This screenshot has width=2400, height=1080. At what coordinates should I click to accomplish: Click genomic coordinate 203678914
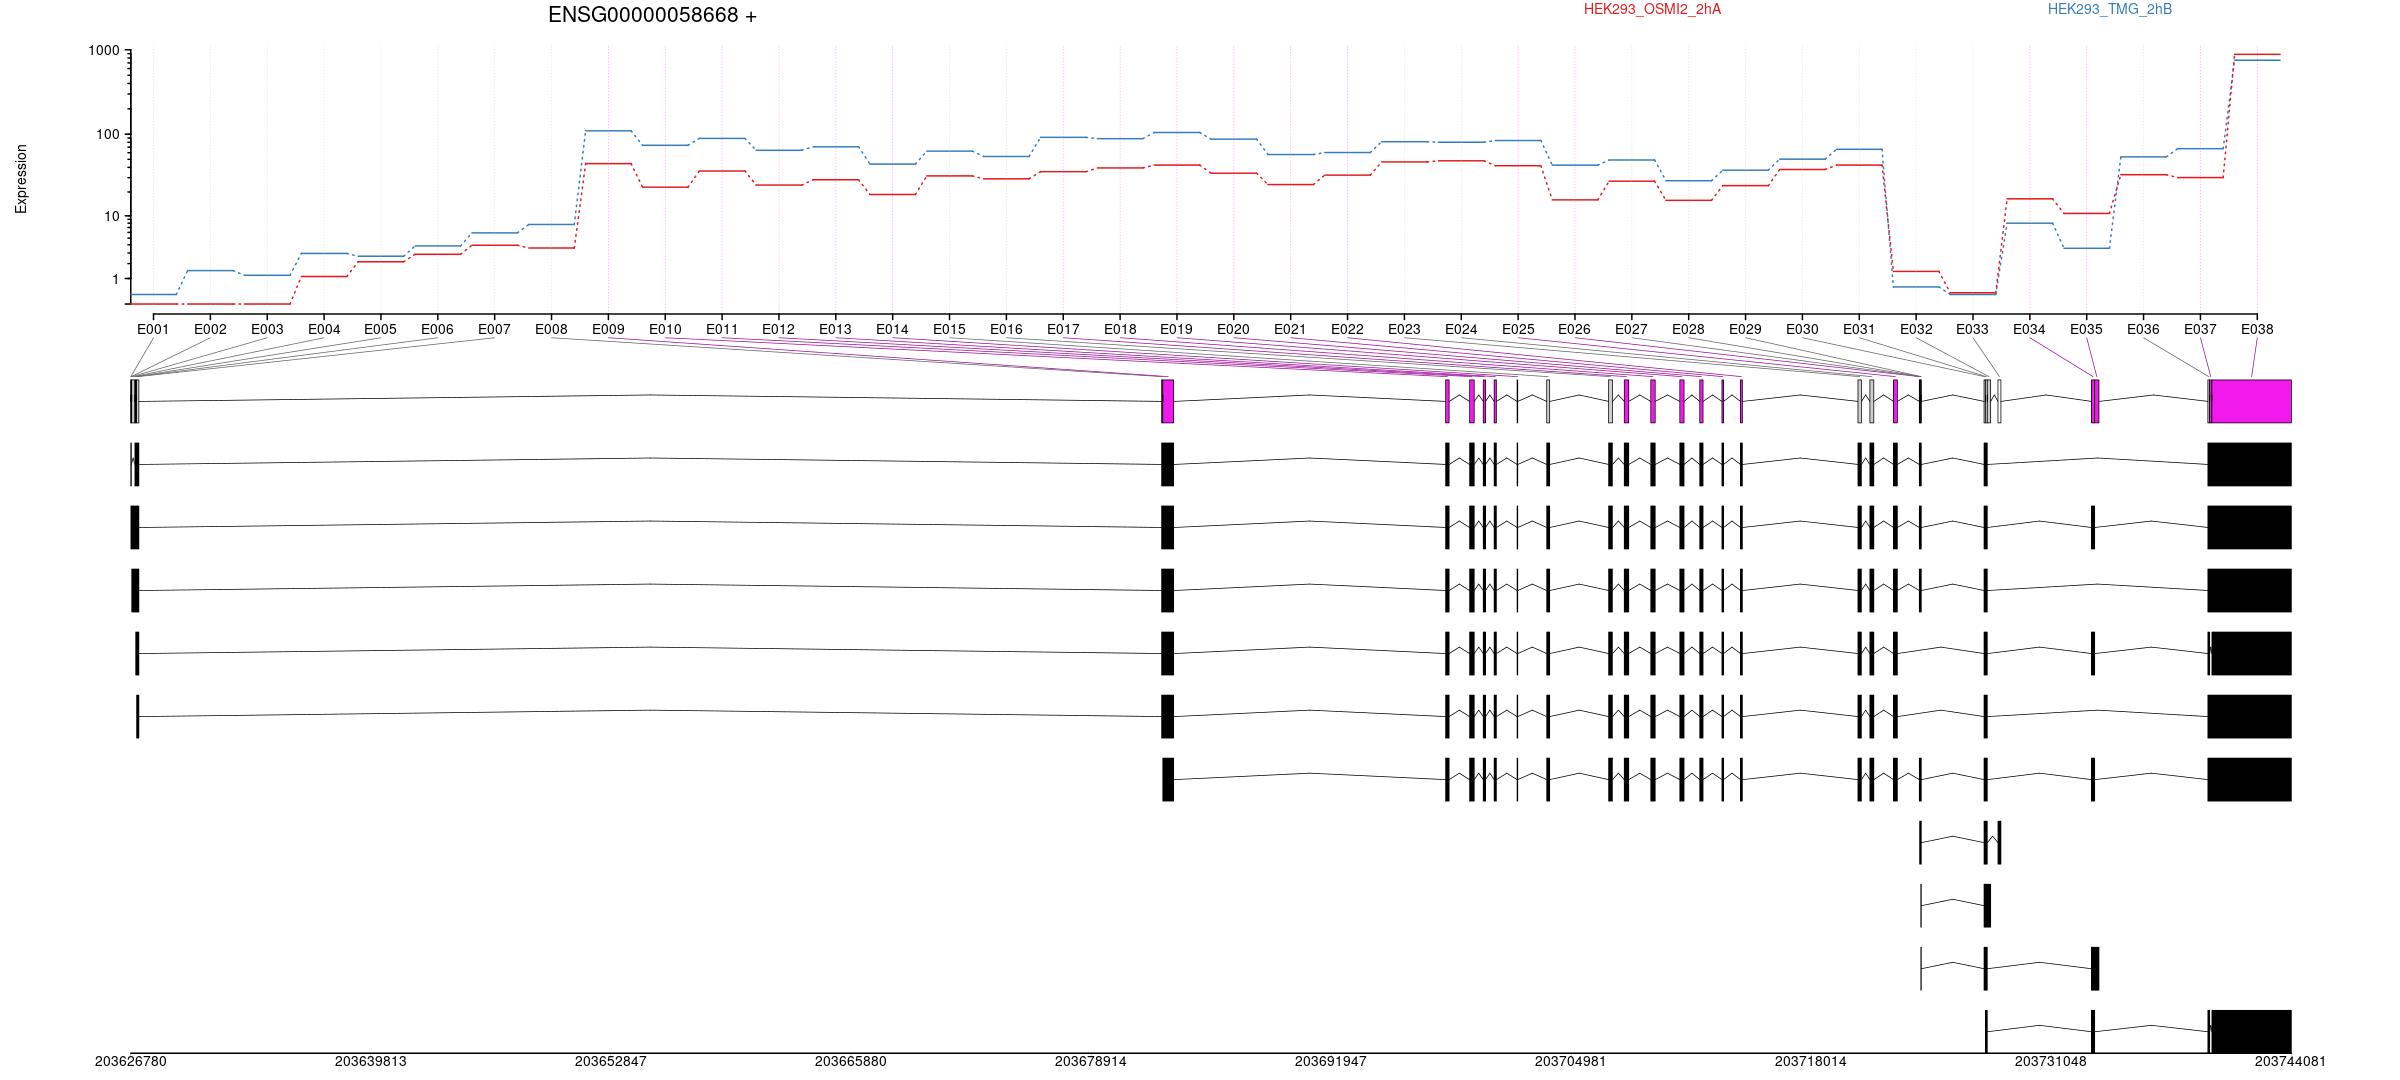[x=1091, y=1062]
